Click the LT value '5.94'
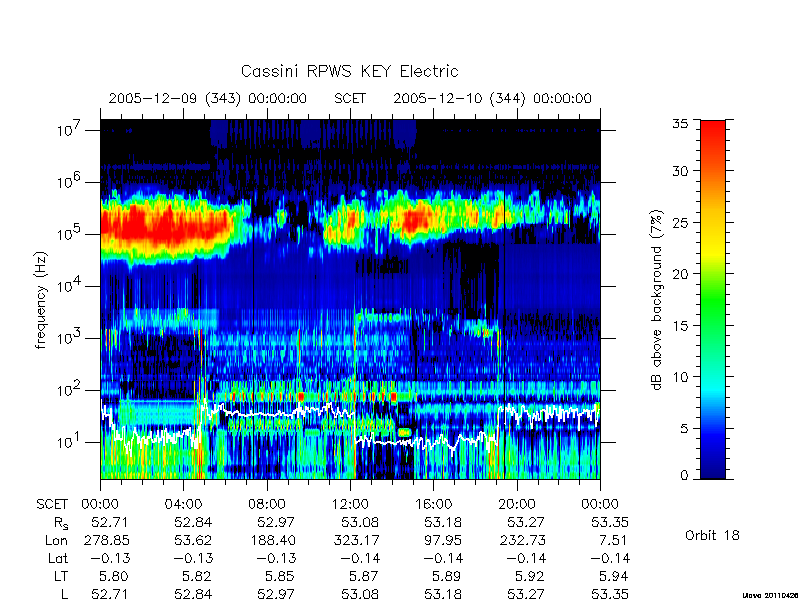Screen dimensions: 800x600 pos(613,577)
